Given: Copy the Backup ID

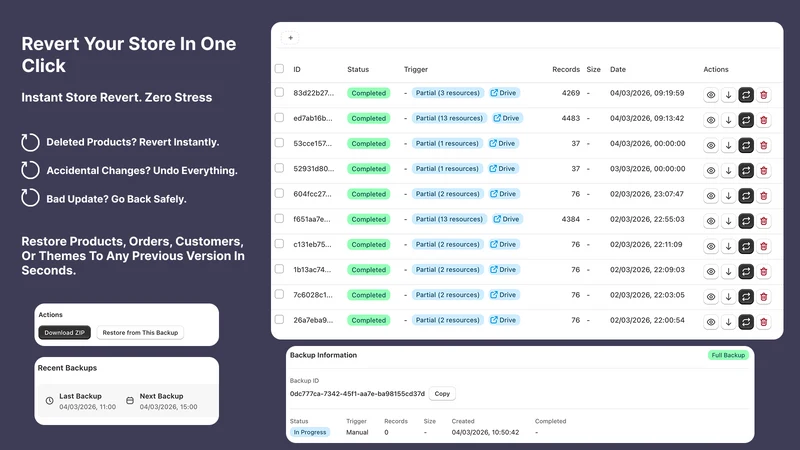Looking at the screenshot, I should tap(442, 394).
